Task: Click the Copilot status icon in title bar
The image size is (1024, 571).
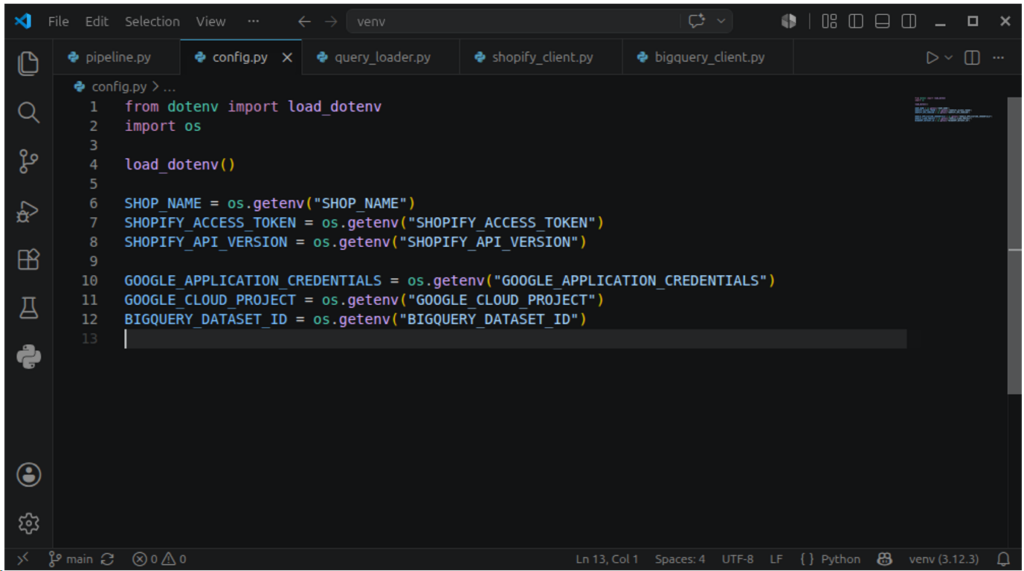Action: point(788,21)
